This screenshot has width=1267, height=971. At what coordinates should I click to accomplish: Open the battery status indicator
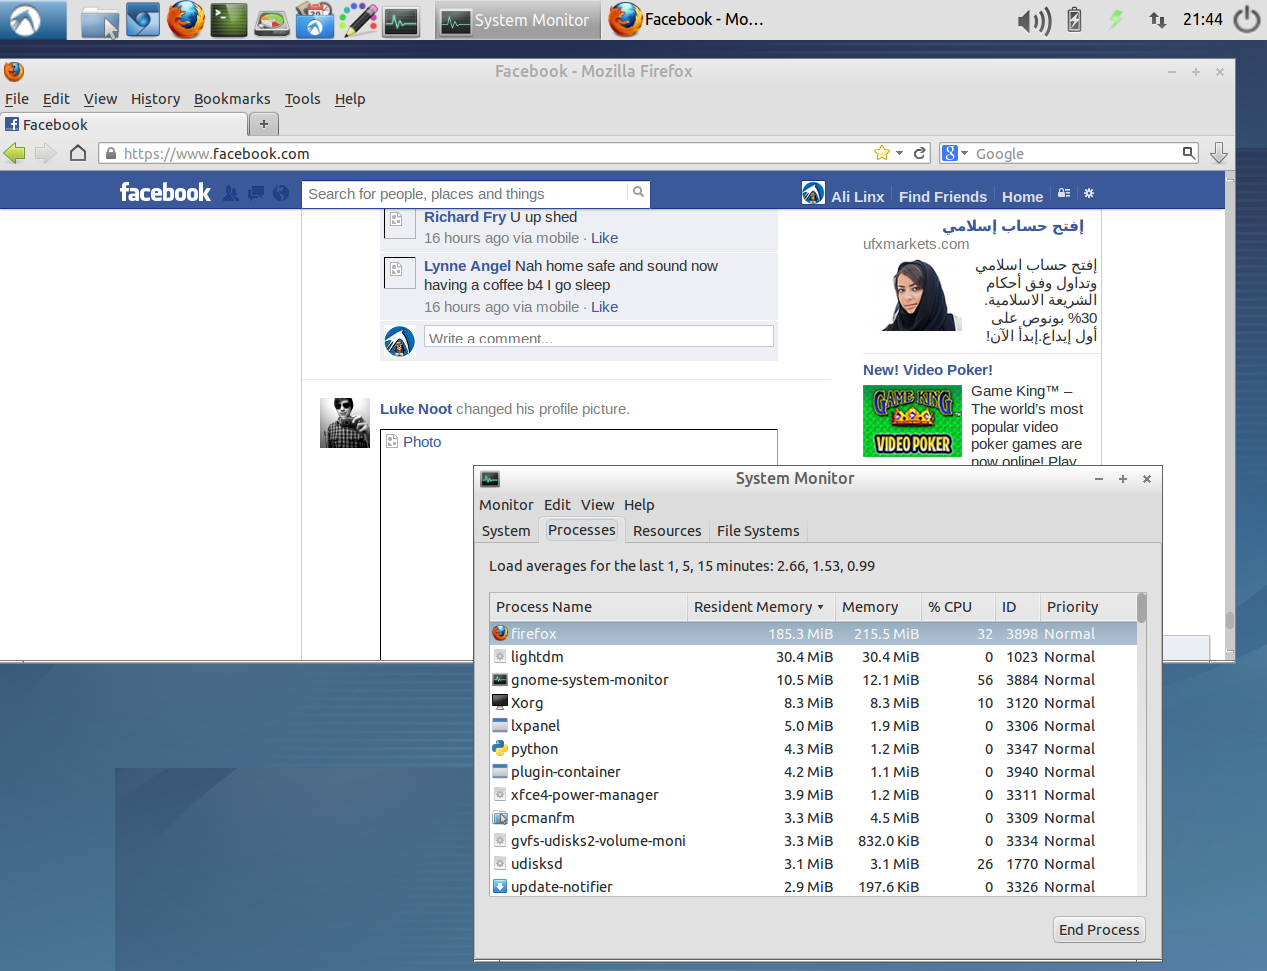click(1075, 19)
